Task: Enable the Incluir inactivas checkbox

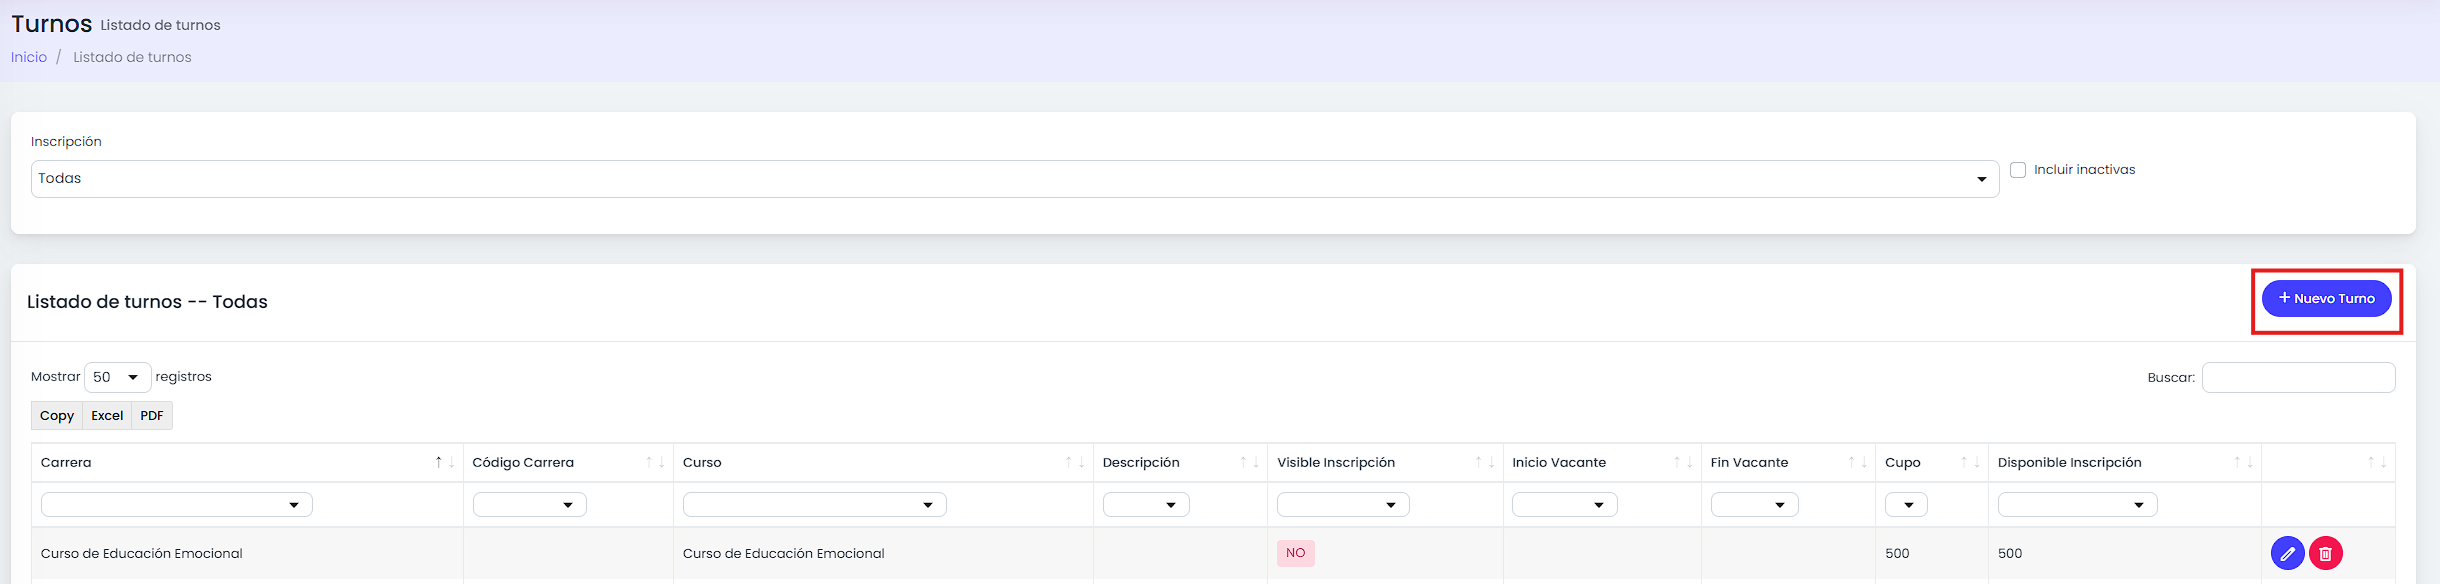Action: 2018,170
